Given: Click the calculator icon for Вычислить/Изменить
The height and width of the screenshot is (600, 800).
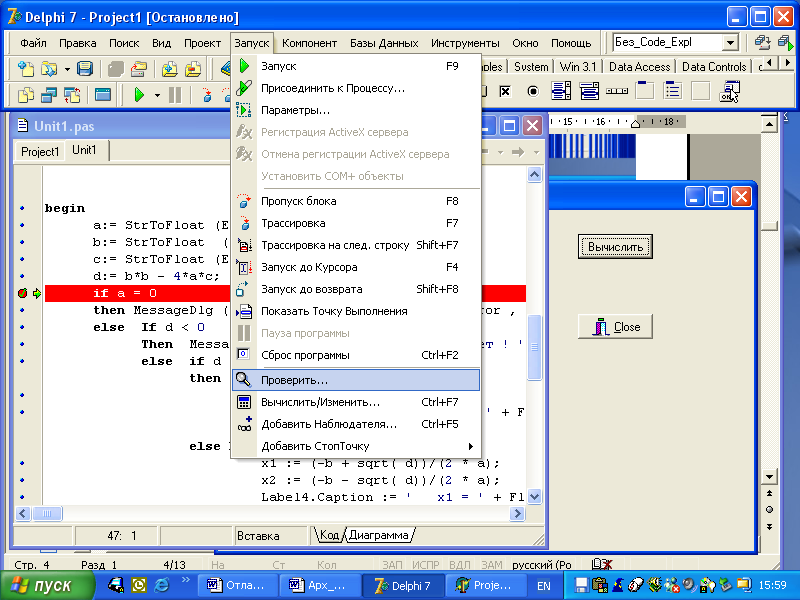Looking at the screenshot, I should (x=244, y=402).
